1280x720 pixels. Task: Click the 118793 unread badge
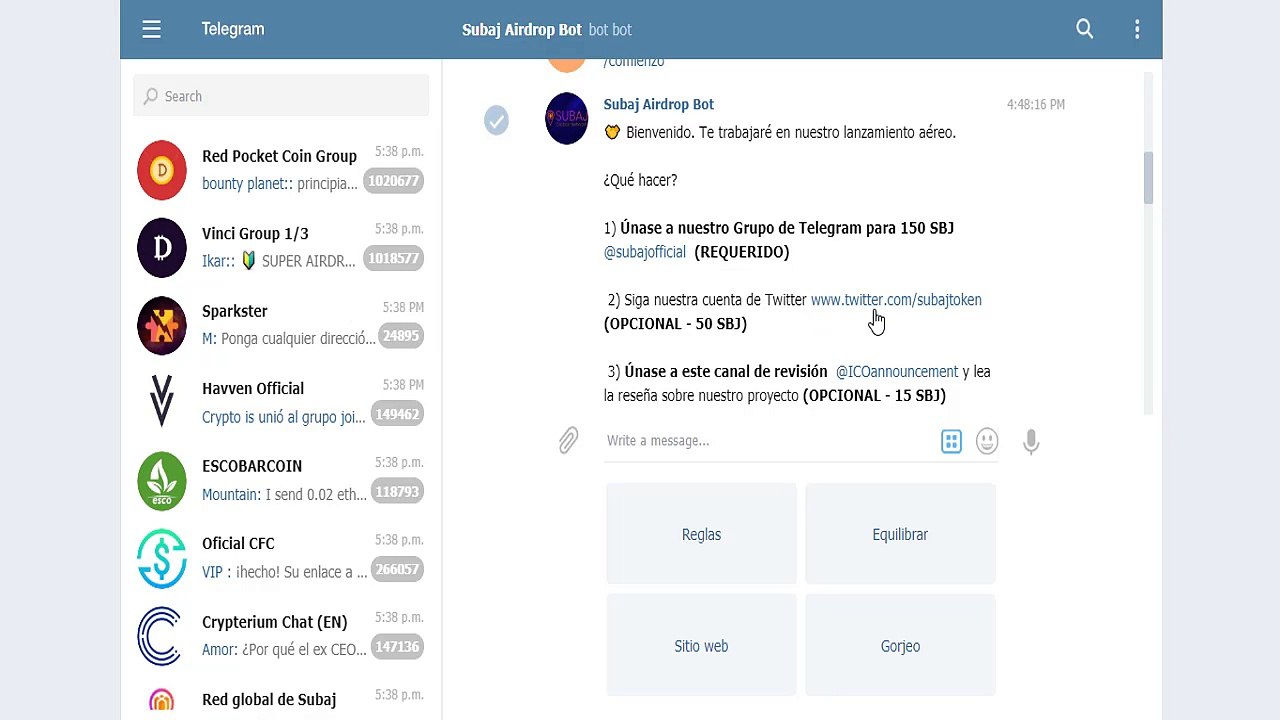pos(397,492)
